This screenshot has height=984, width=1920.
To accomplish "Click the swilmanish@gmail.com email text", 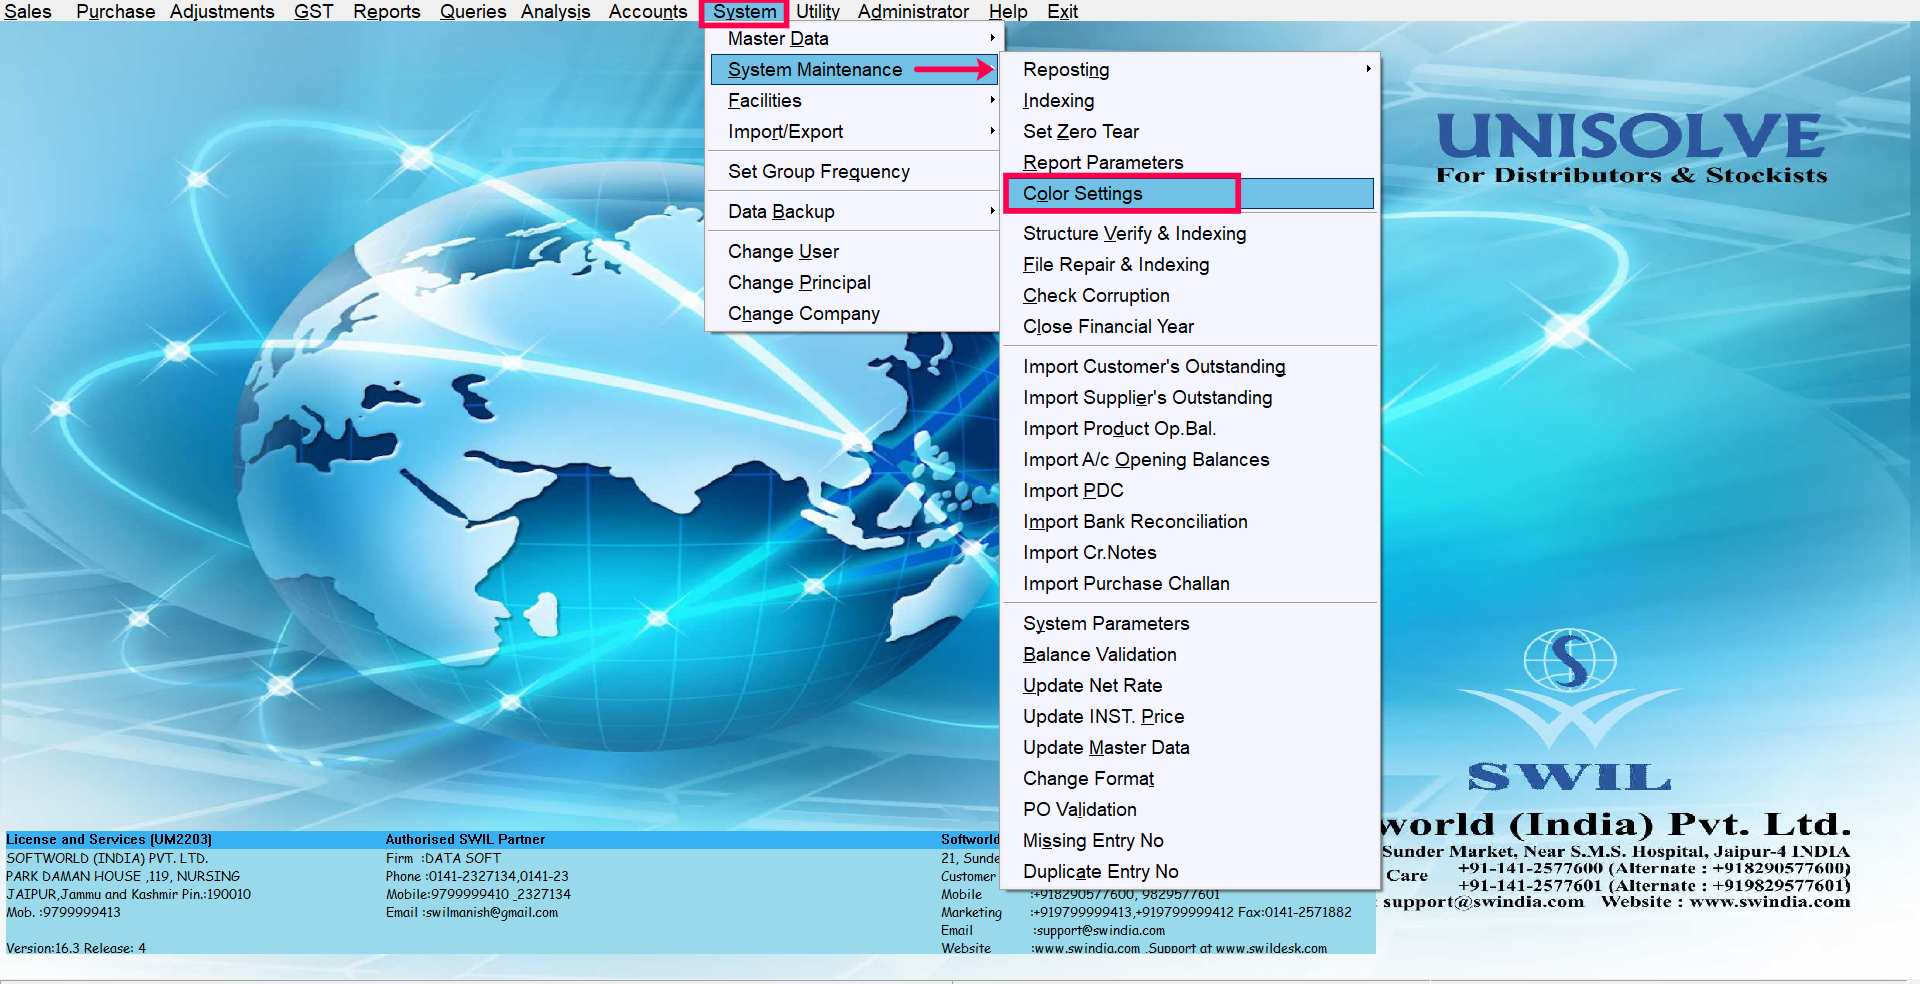I will click(x=491, y=913).
